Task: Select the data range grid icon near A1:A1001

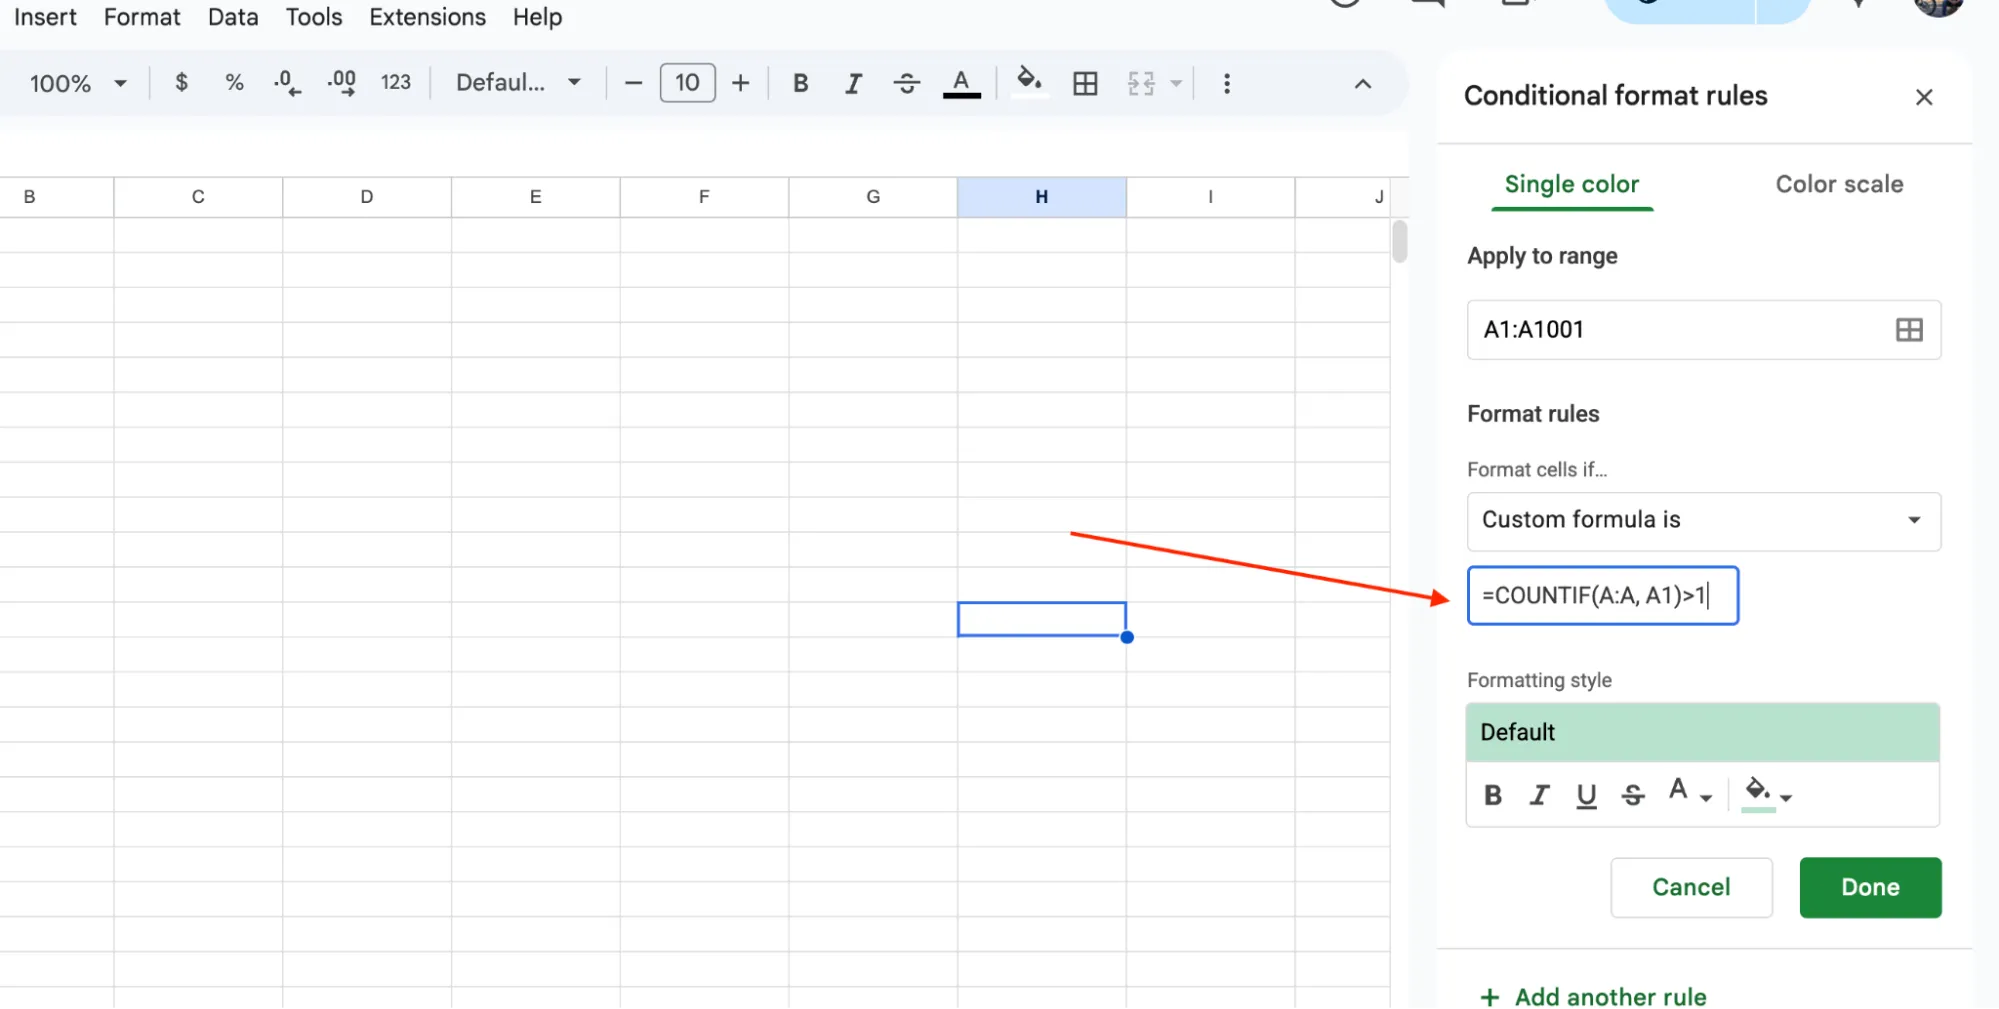Action: pyautogui.click(x=1908, y=330)
